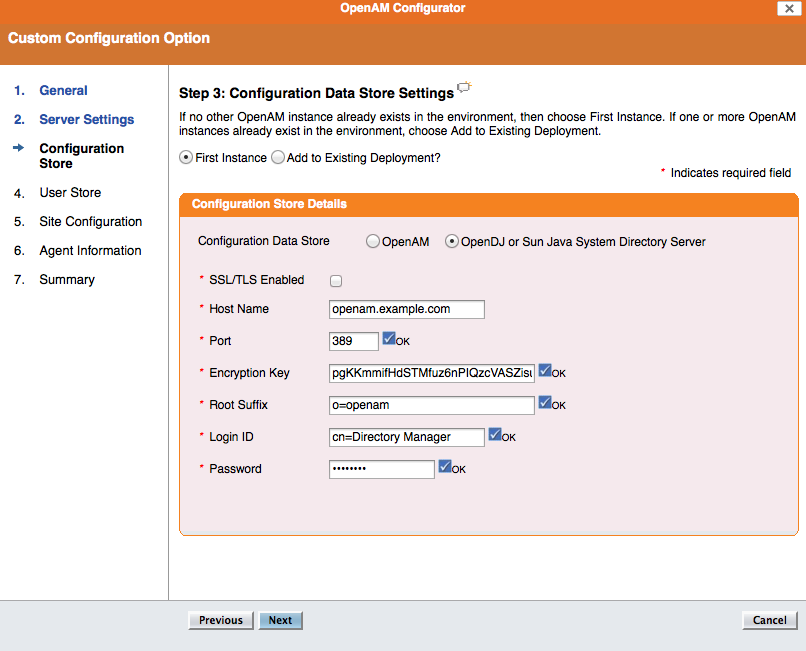Select User Store step in sidebar

click(70, 192)
